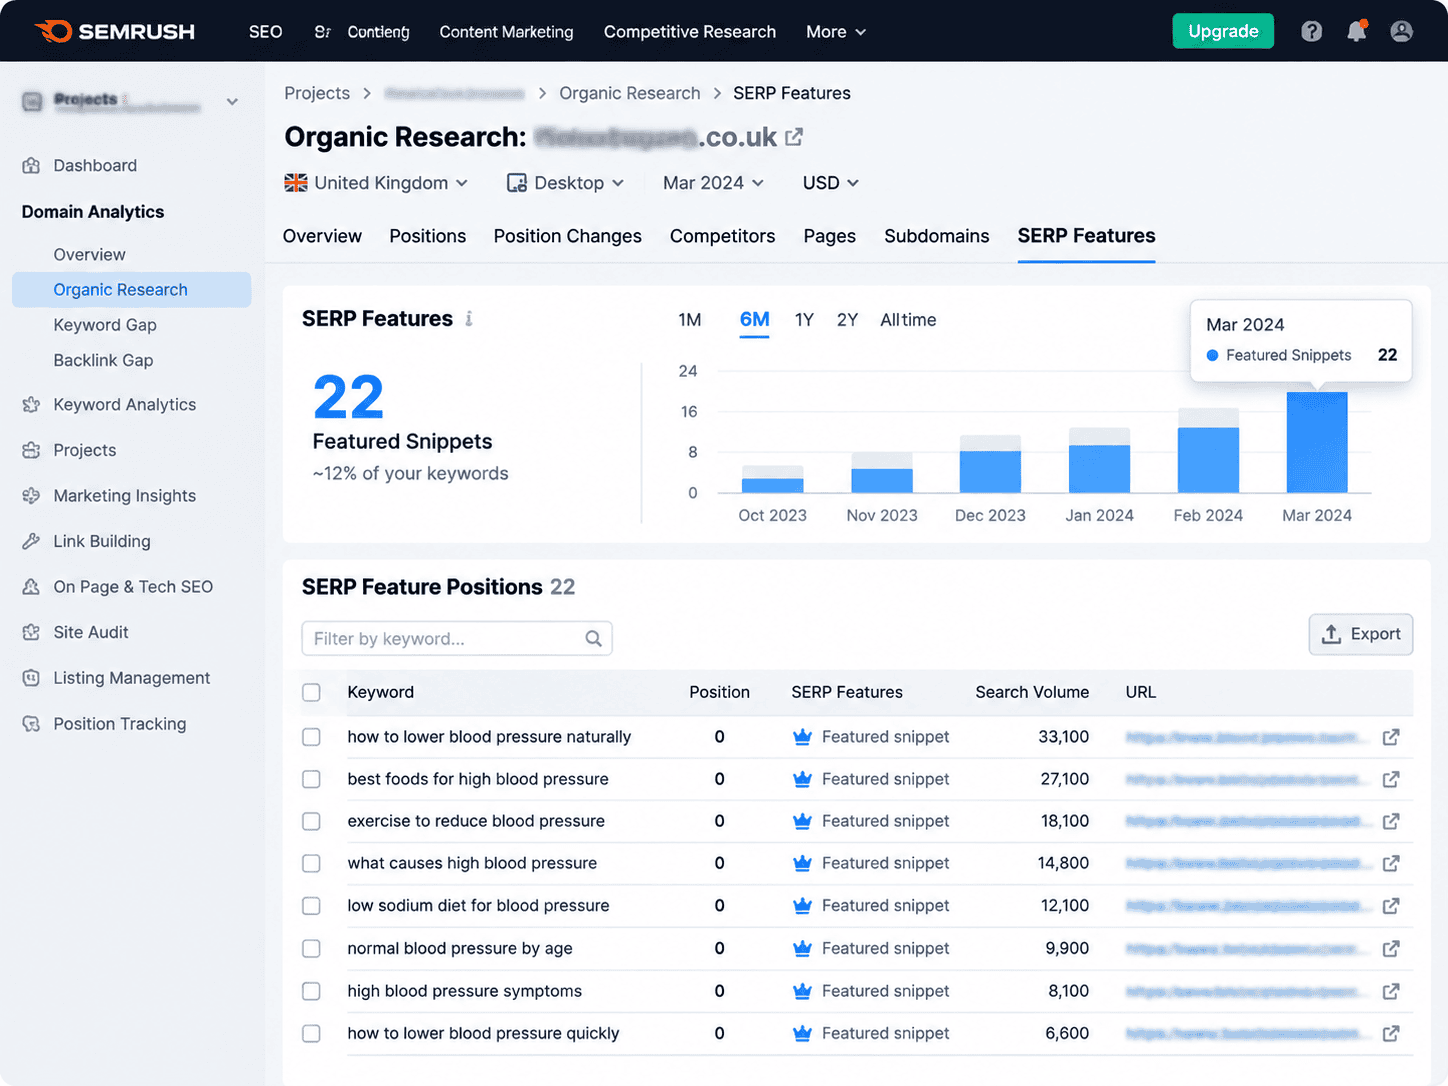Tick checkbox for 'low sodium diet for blood pressure'
1448x1086 pixels.
(312, 906)
